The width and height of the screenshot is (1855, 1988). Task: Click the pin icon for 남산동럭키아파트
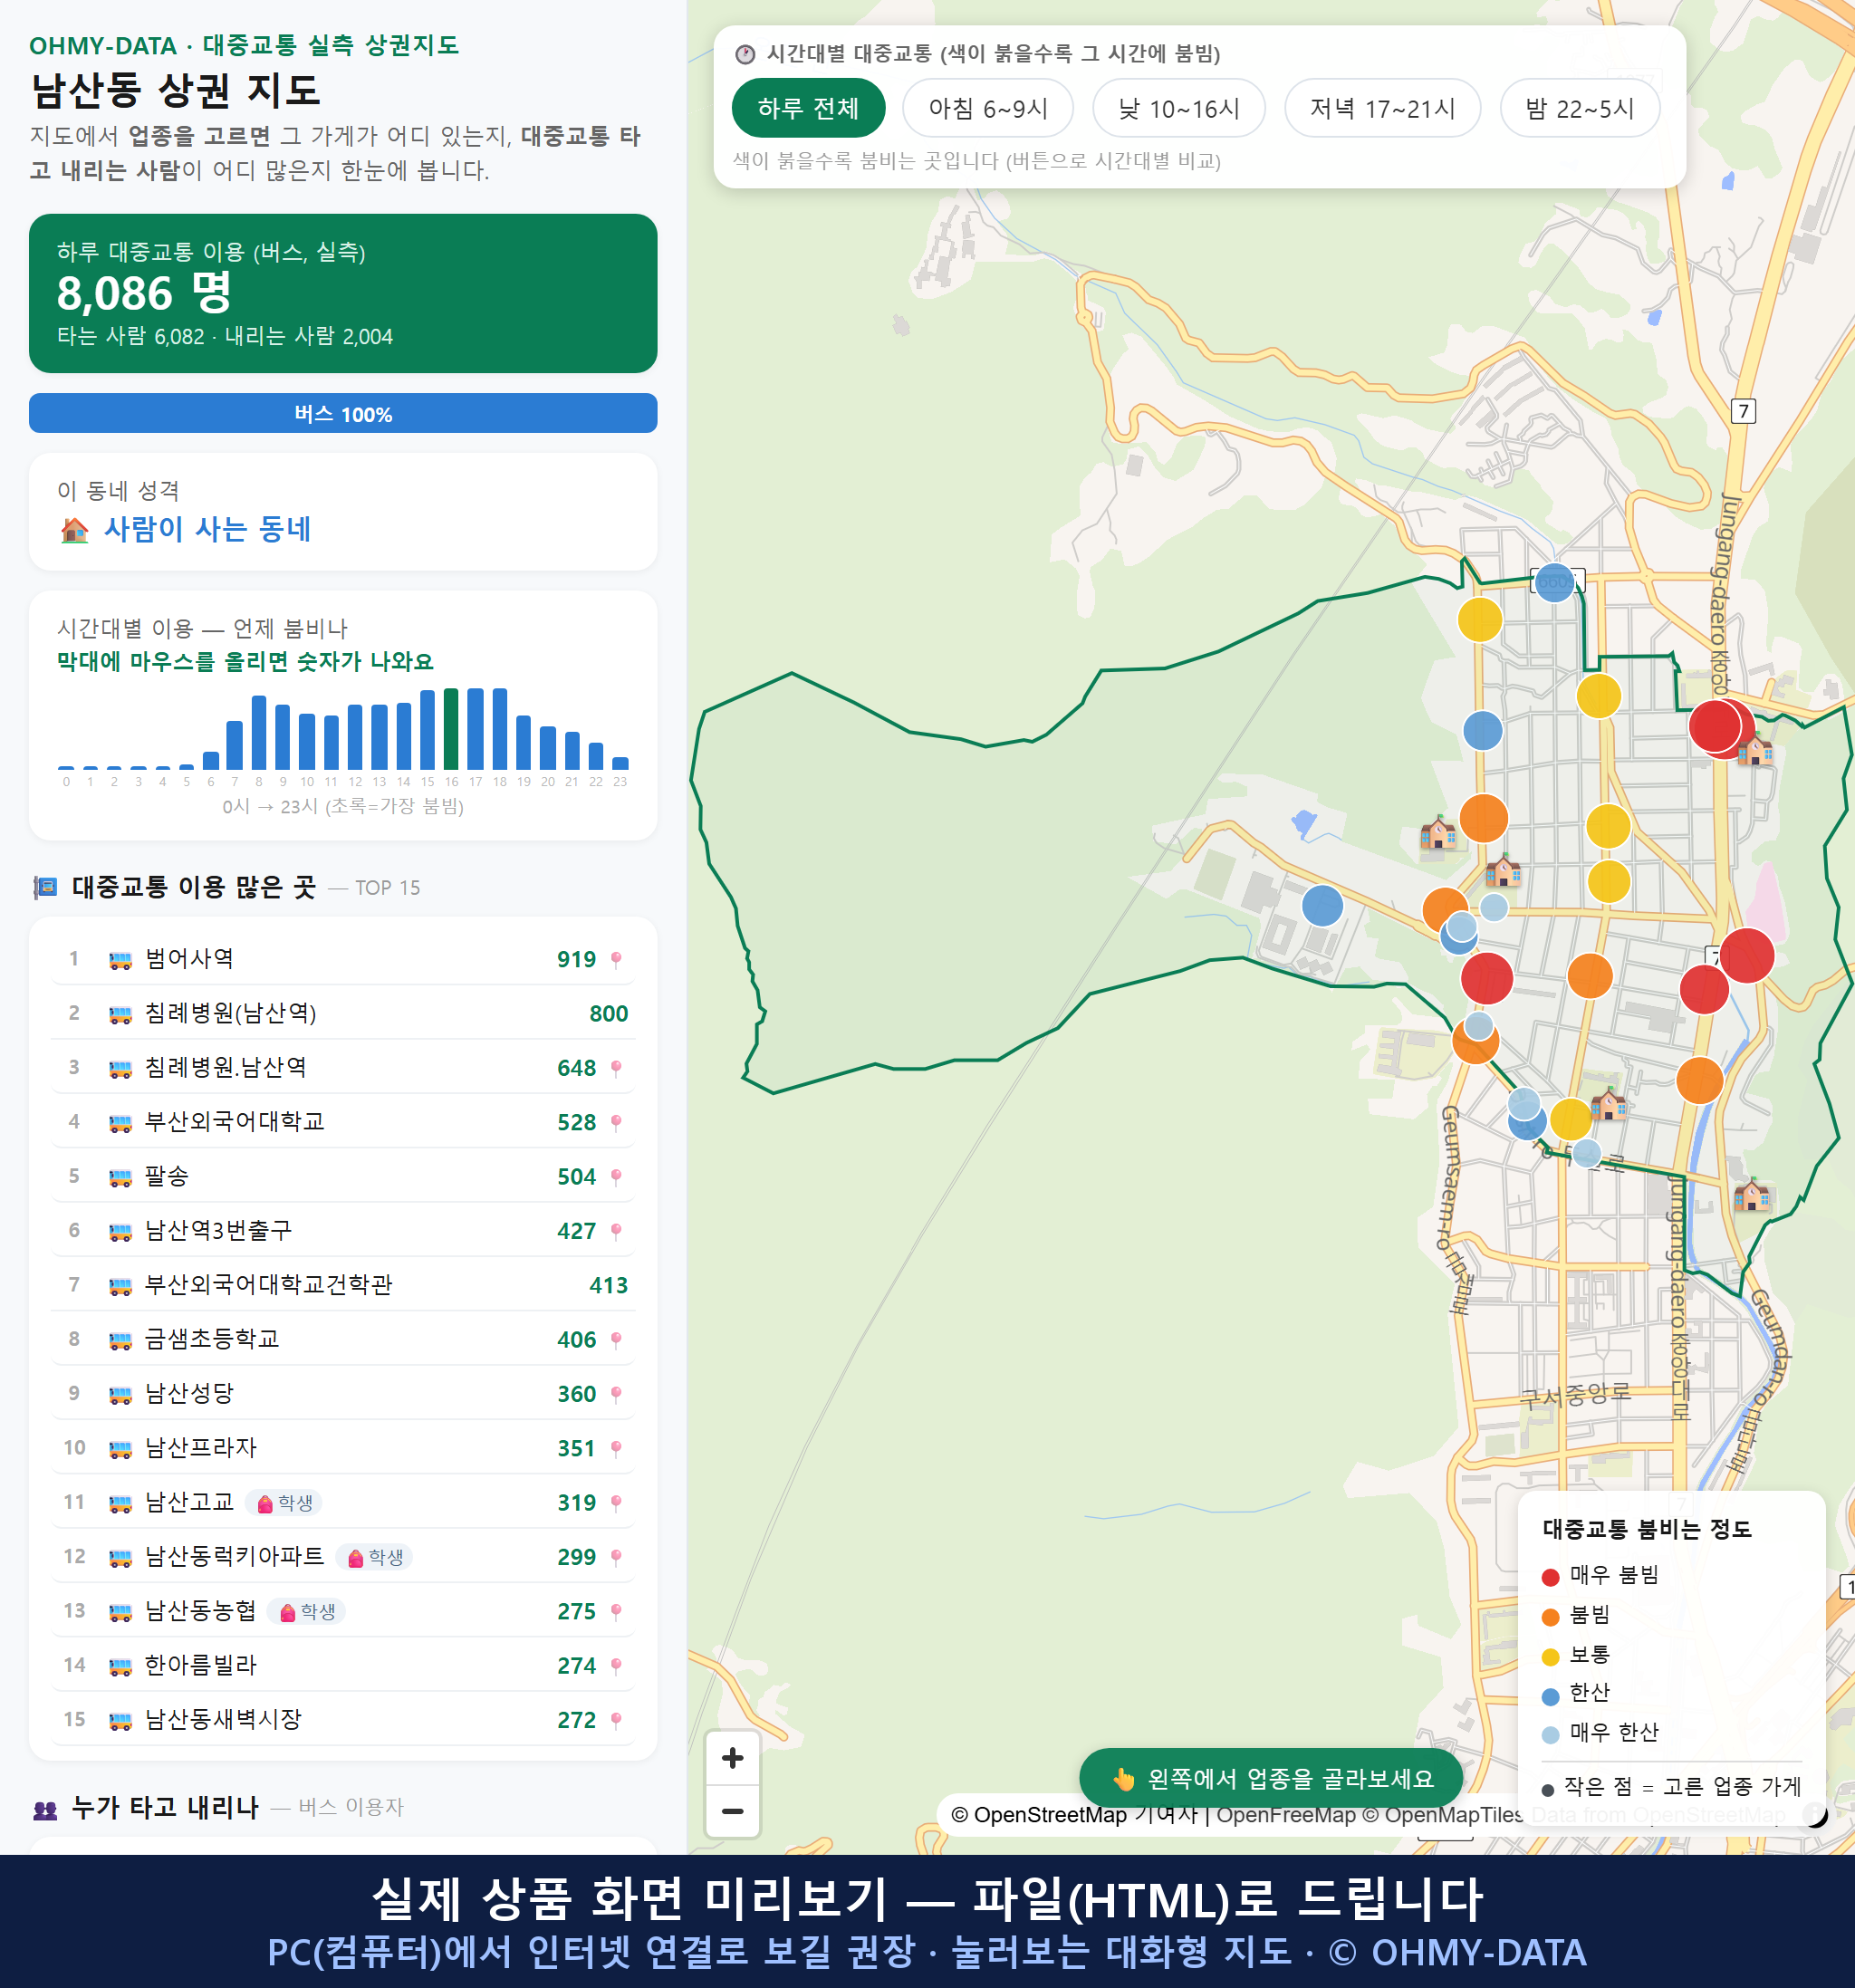[616, 1557]
